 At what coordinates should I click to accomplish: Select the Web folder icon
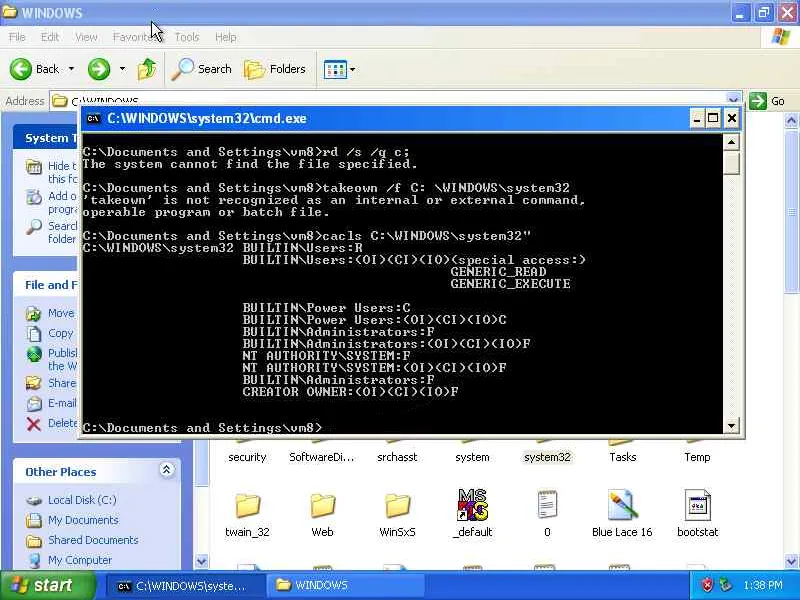tap(322, 505)
